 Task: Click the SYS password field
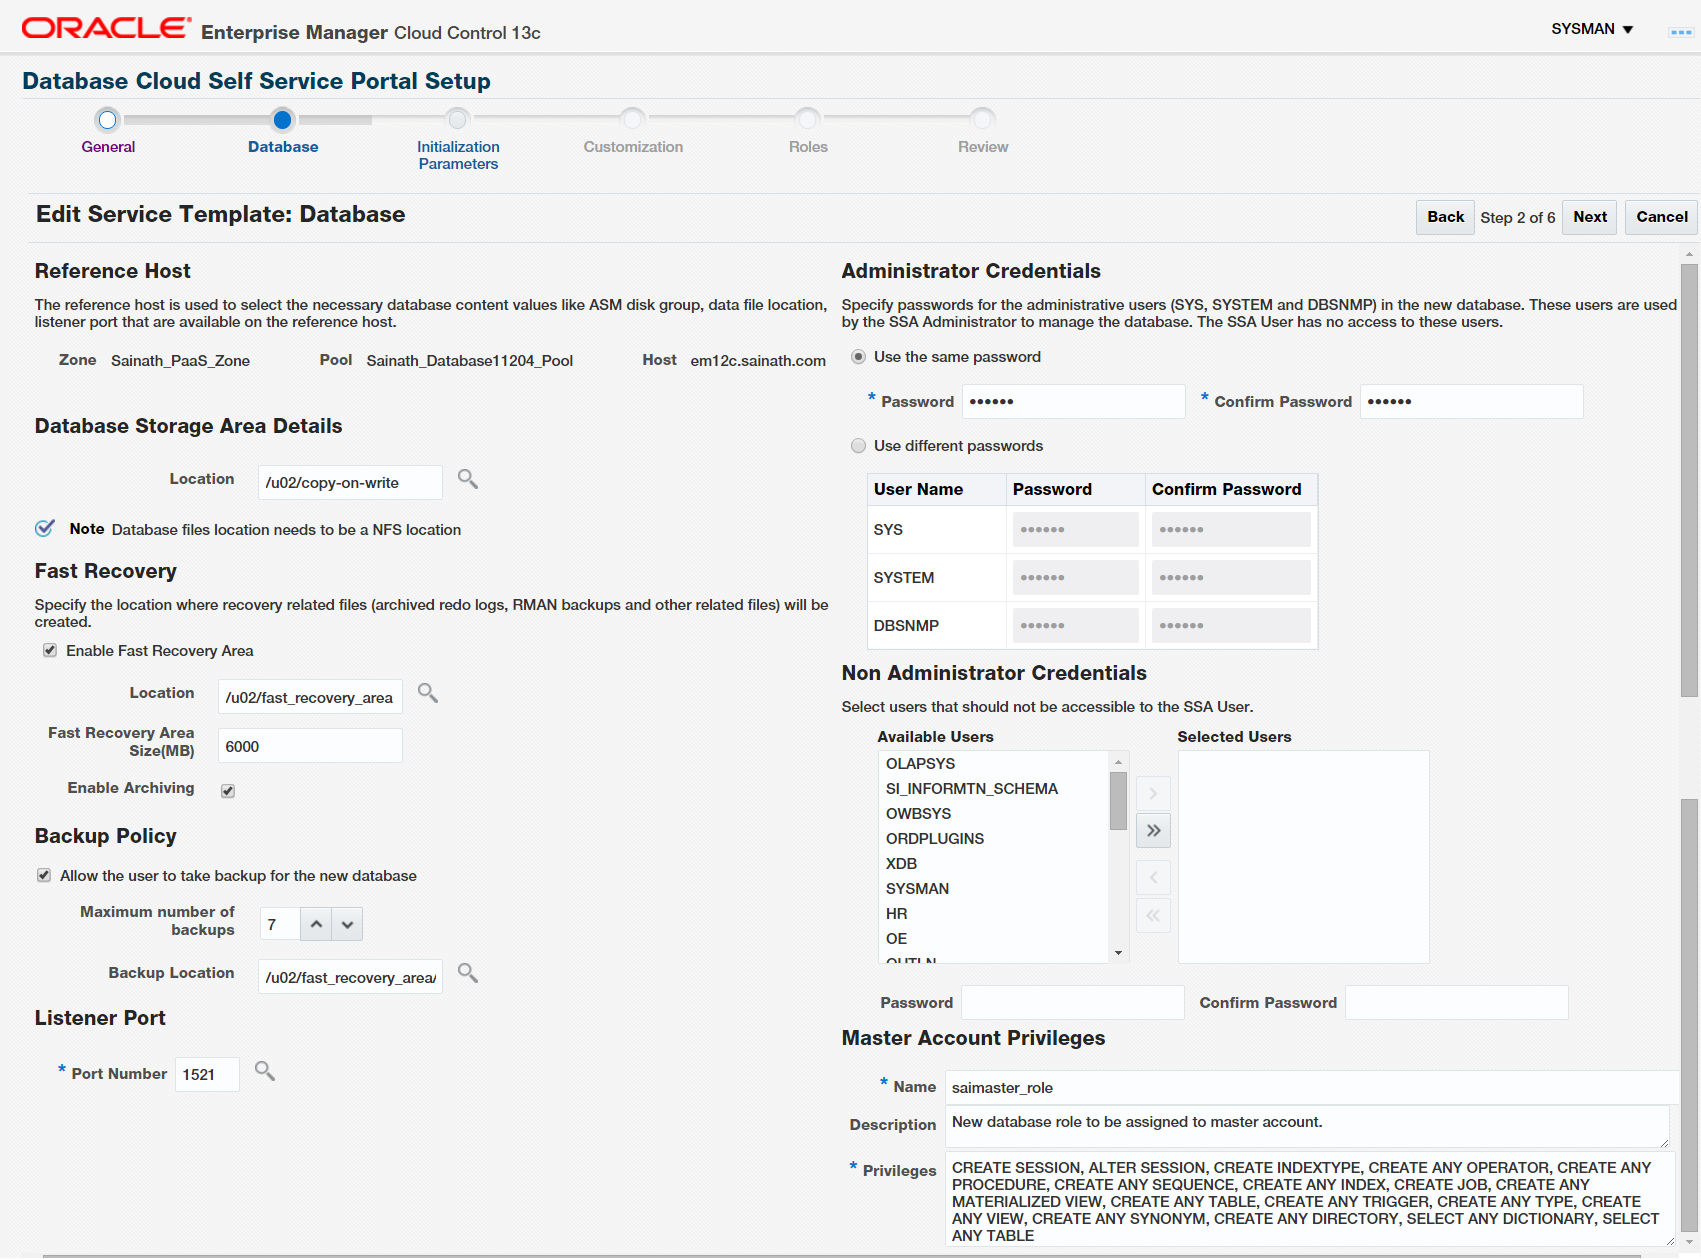coord(1076,529)
